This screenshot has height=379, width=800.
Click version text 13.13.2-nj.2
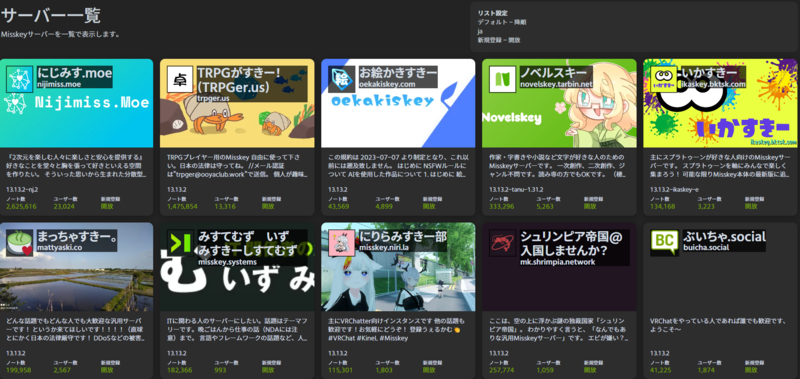22,190
